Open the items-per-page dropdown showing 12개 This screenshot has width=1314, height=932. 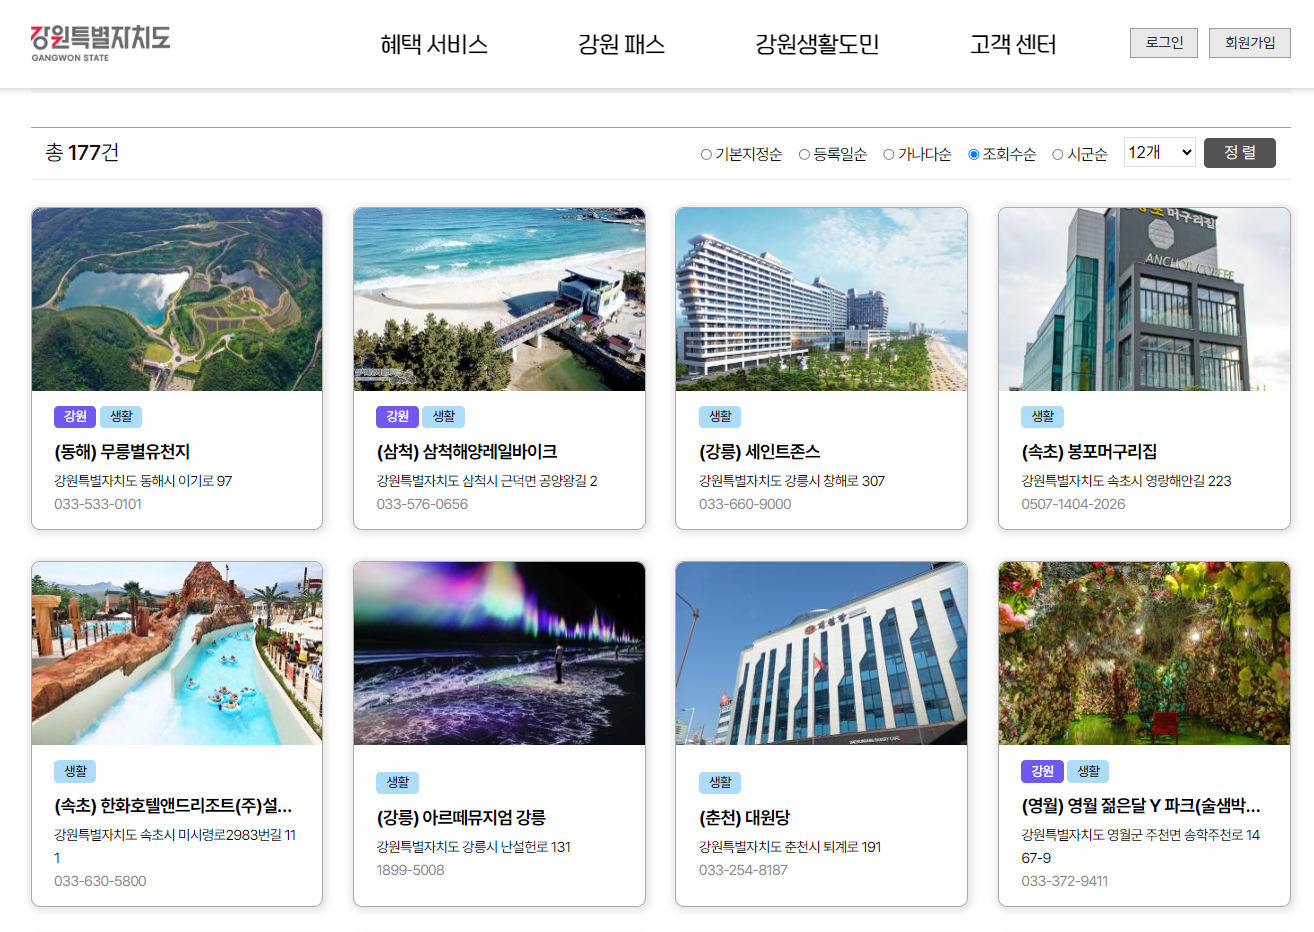pos(1159,151)
